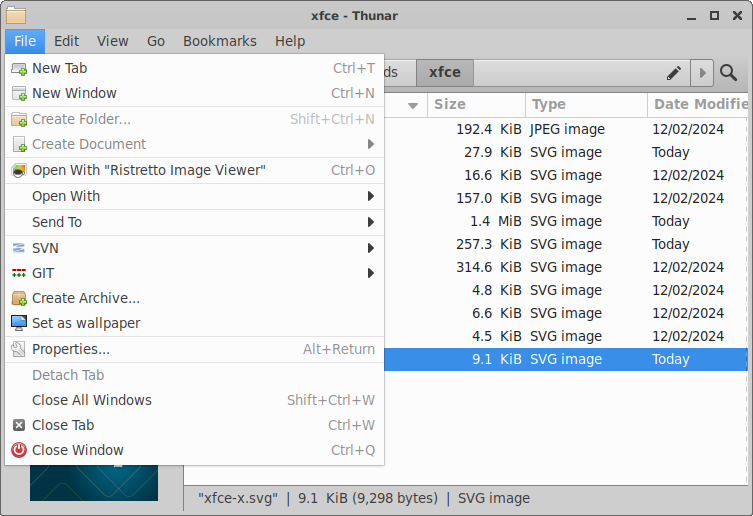The image size is (753, 516).
Task: Expand the SVN submenu arrow
Action: (x=370, y=248)
